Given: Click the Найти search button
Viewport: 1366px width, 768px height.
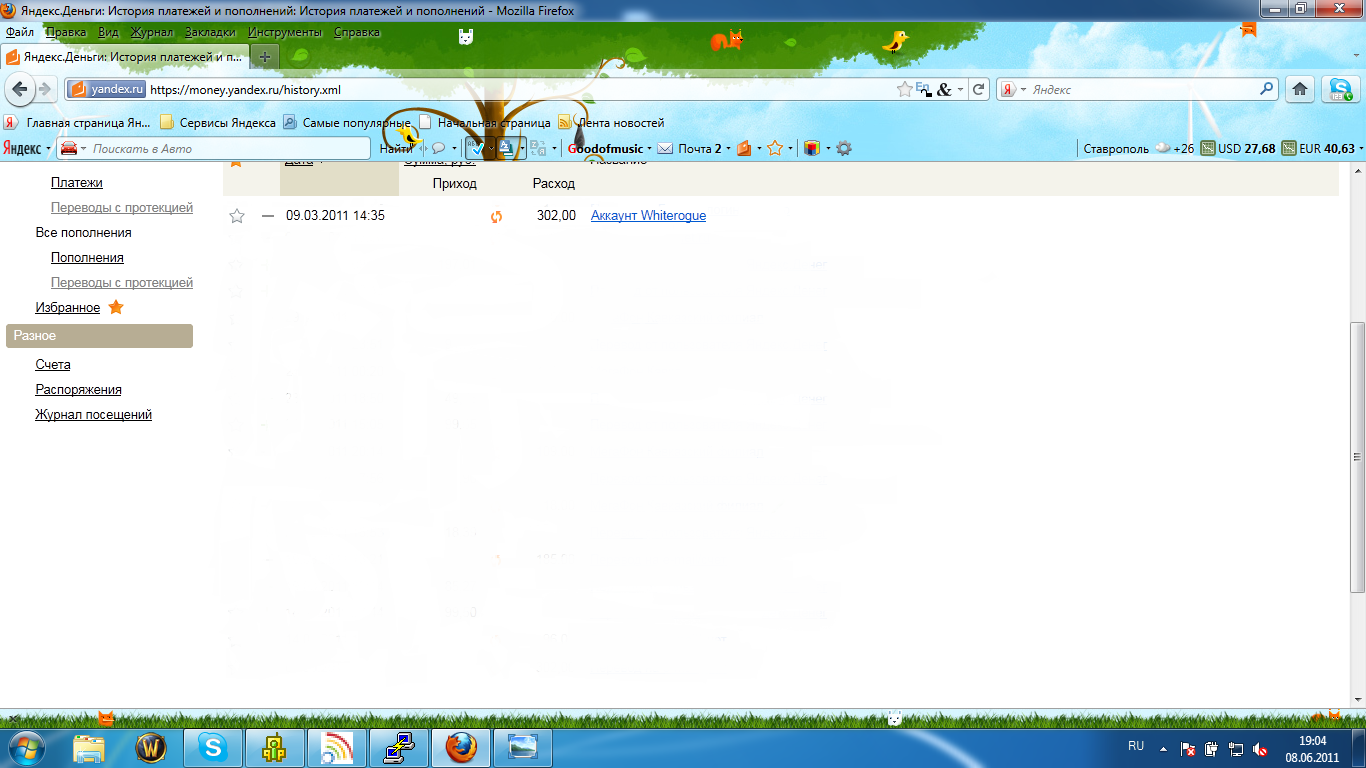Looking at the screenshot, I should click(396, 149).
